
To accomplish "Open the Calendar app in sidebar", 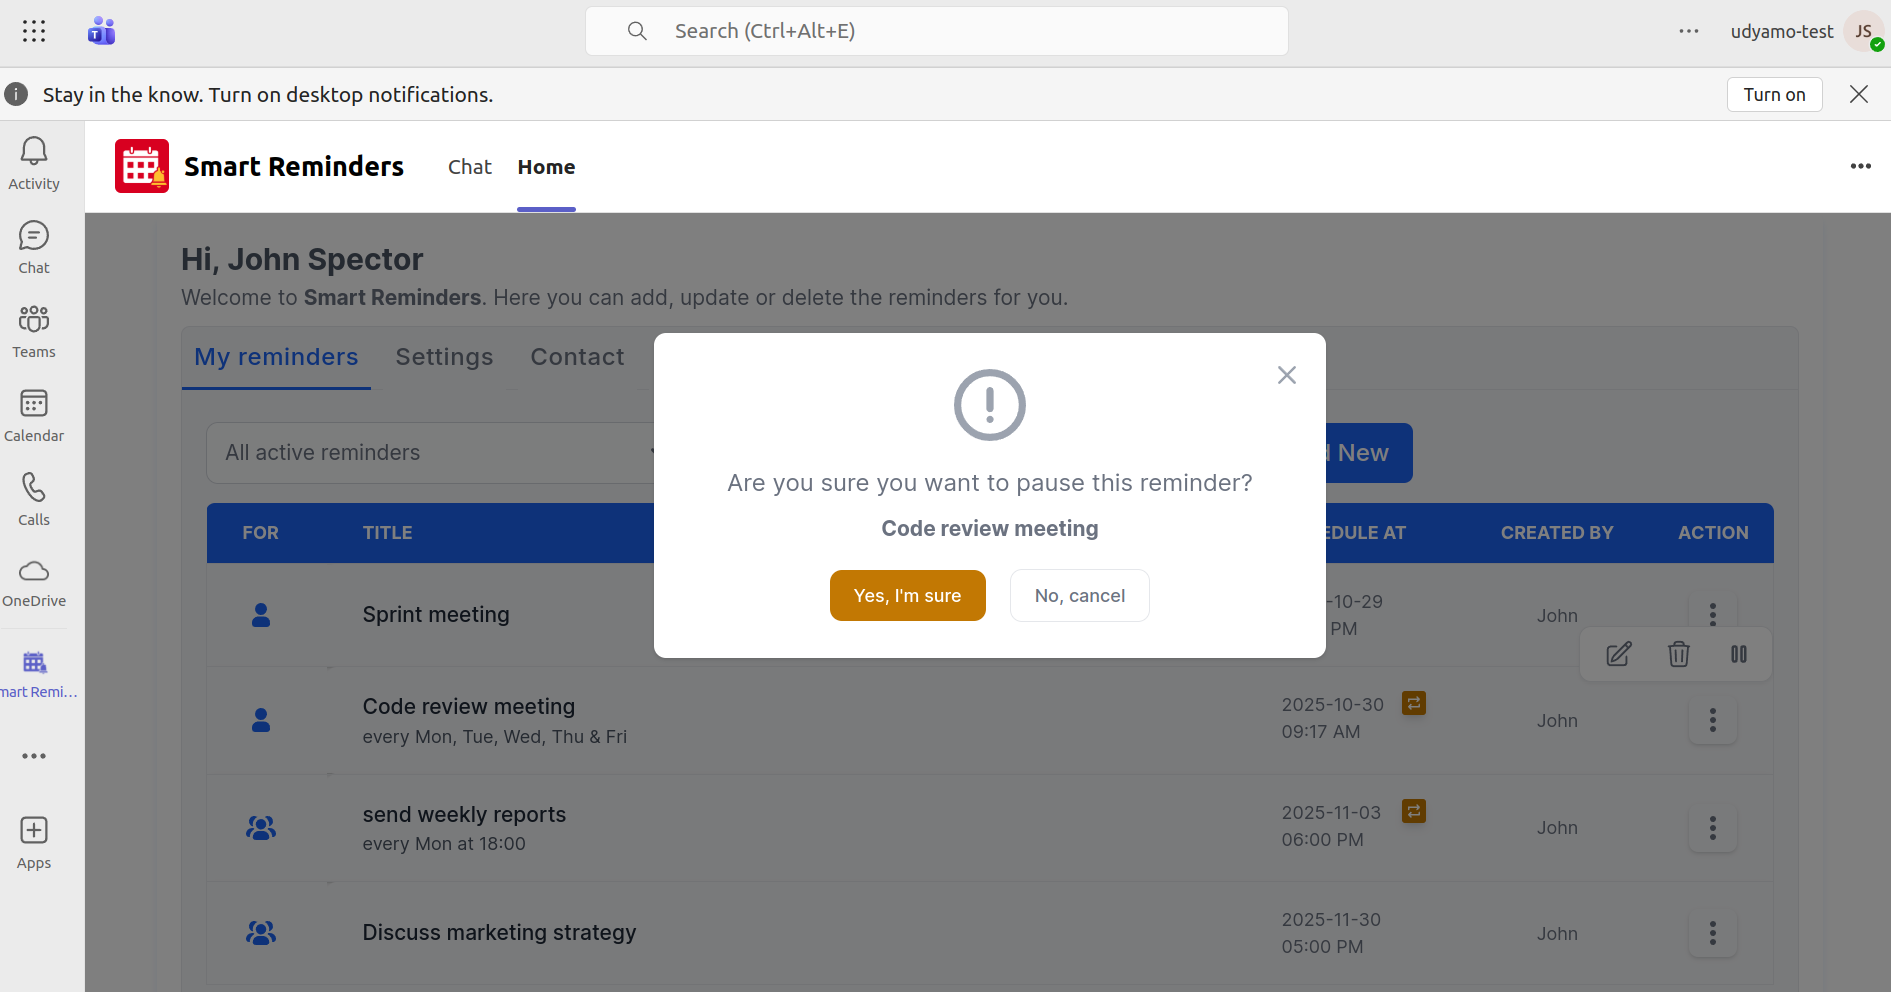I will click(x=34, y=415).
